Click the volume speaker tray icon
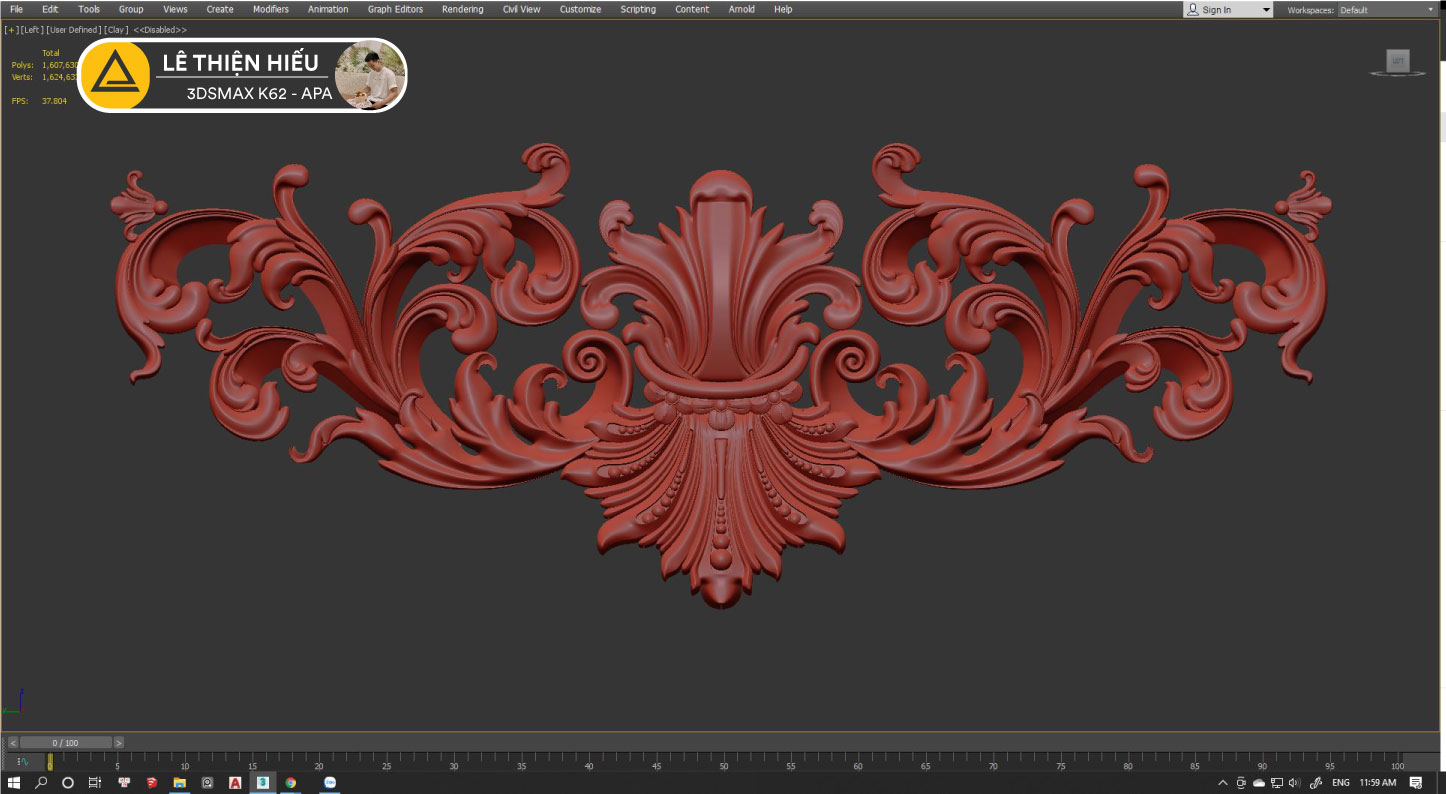 click(1293, 782)
